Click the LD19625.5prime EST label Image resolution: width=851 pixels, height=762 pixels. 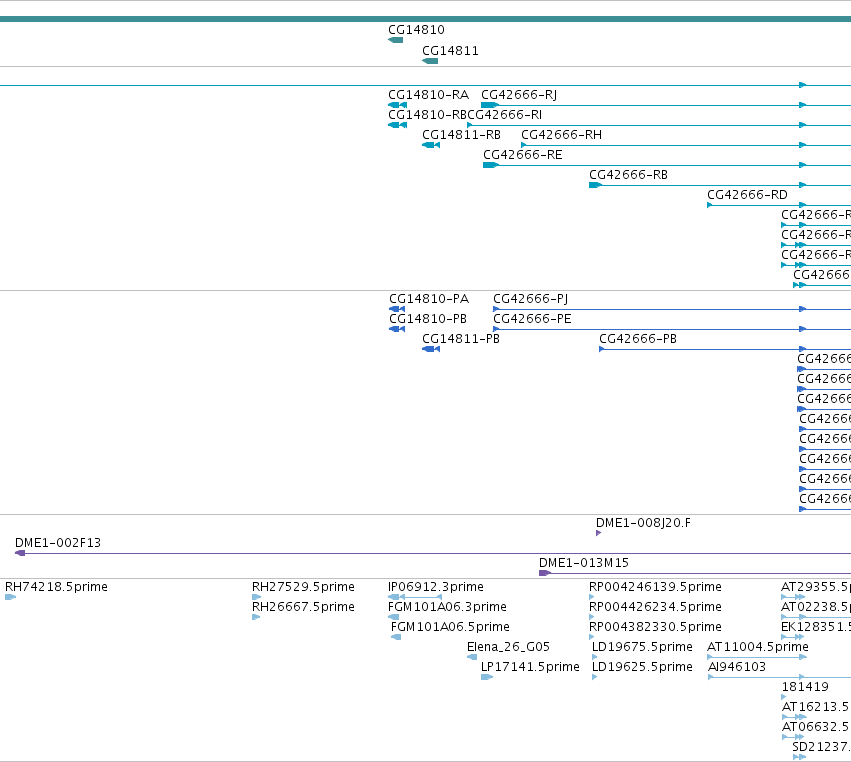[x=642, y=668]
